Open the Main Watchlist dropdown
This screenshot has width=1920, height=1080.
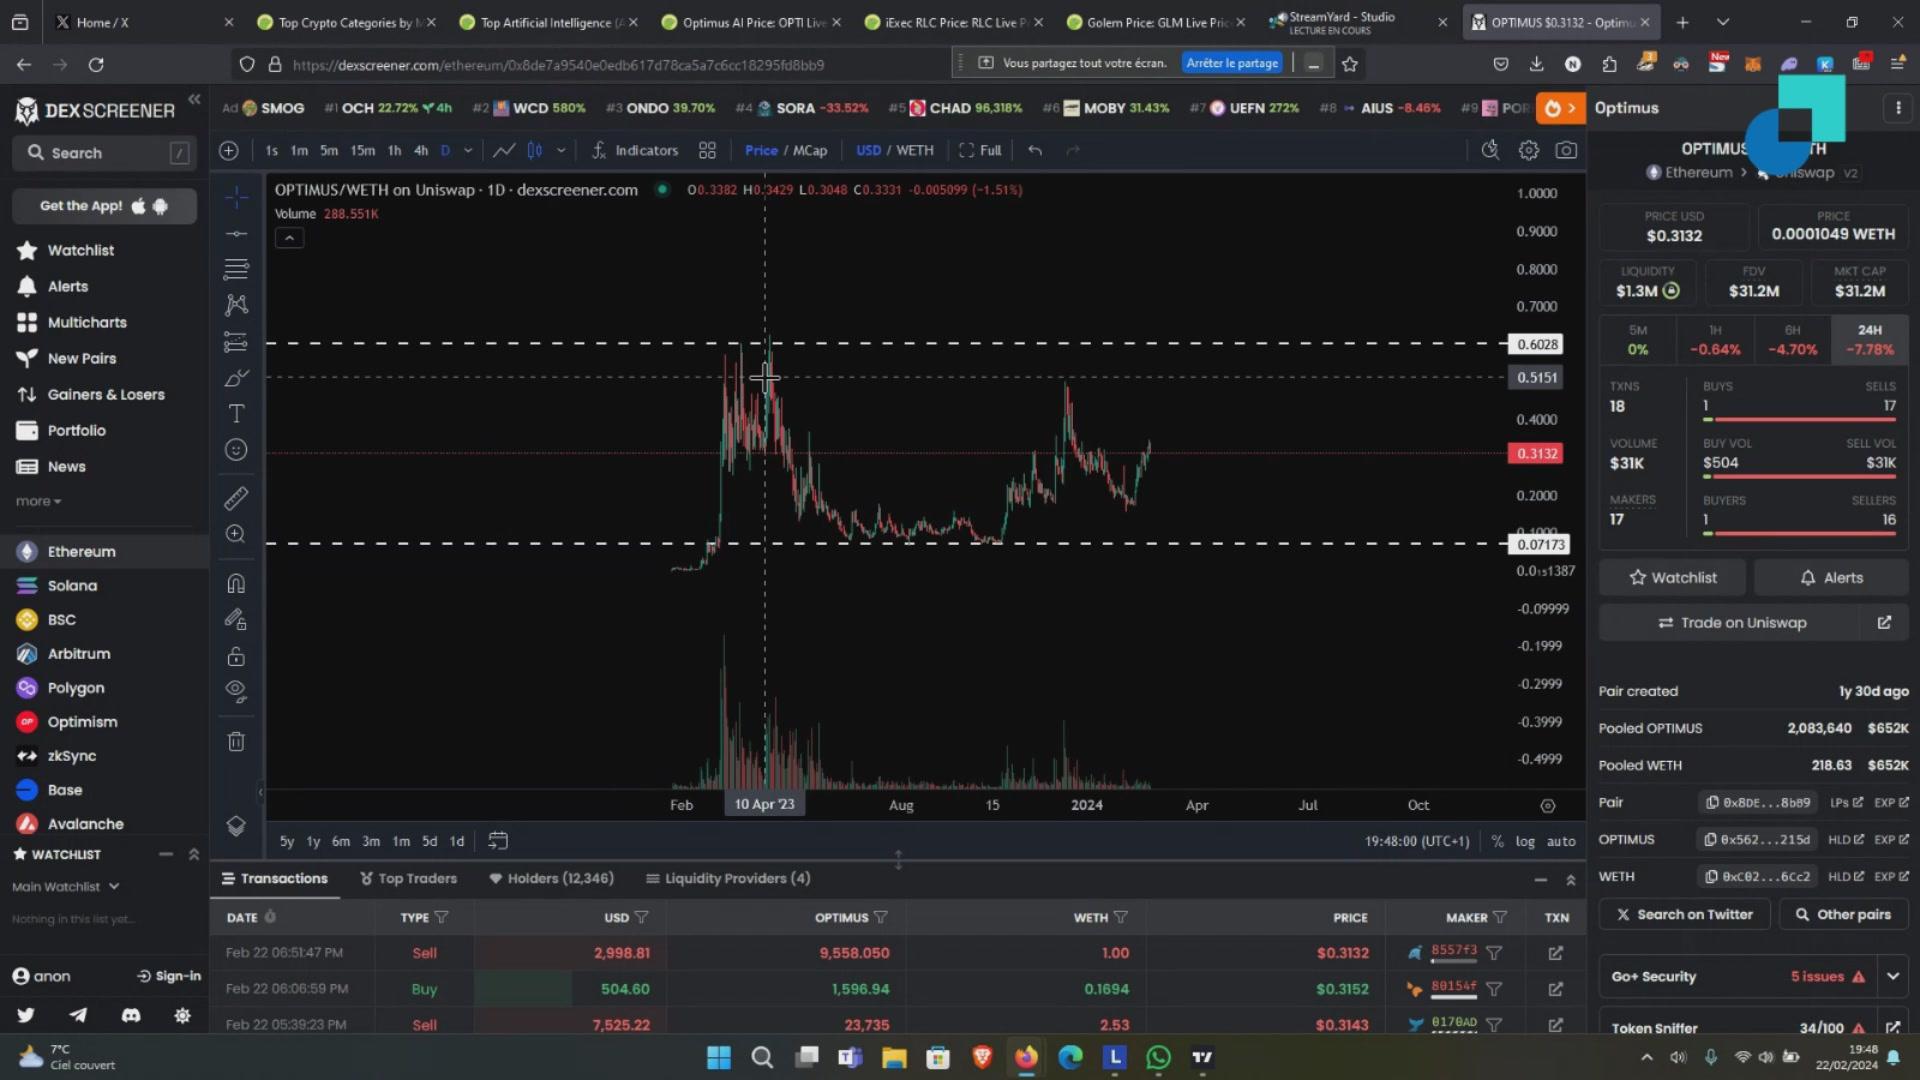[x=66, y=886]
